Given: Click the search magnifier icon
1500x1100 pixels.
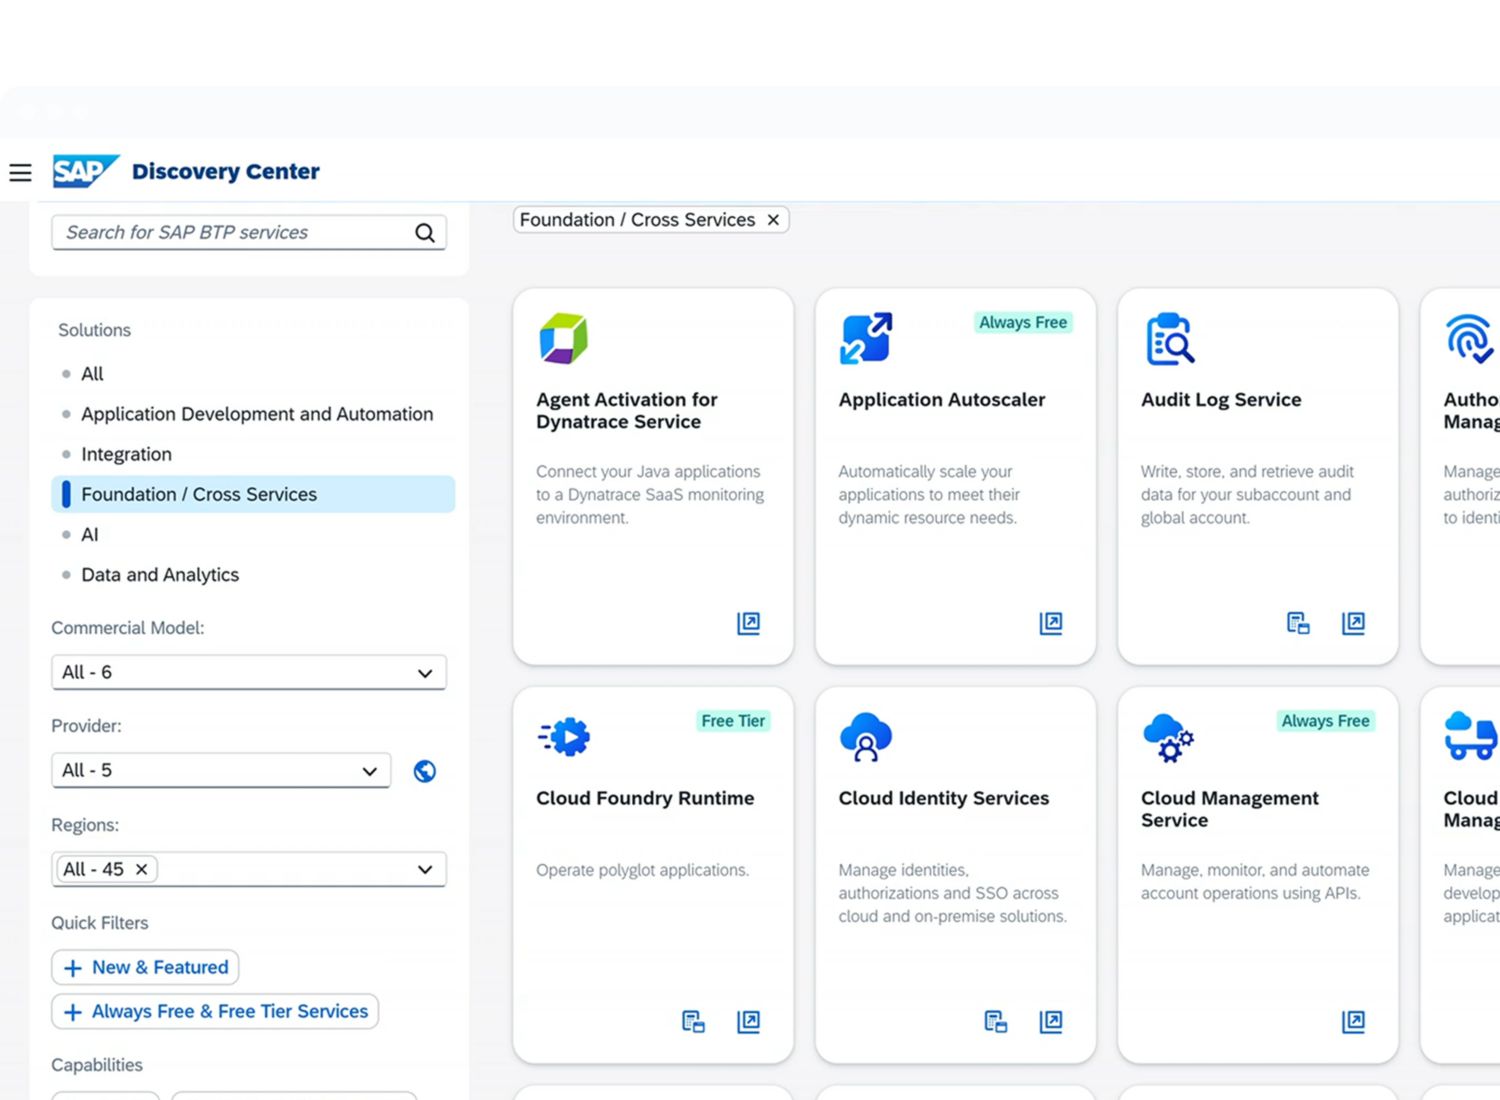Looking at the screenshot, I should coord(425,233).
